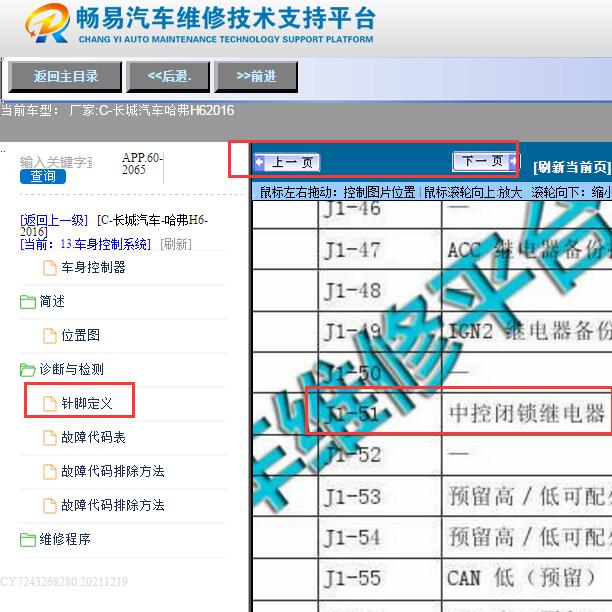The height and width of the screenshot is (612, 612).
Task: Click the left arrow on 上一页 button
Action: 259,162
